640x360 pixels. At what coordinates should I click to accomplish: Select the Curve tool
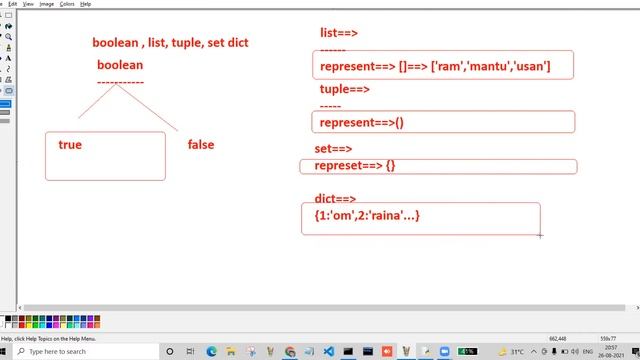(x=9, y=69)
